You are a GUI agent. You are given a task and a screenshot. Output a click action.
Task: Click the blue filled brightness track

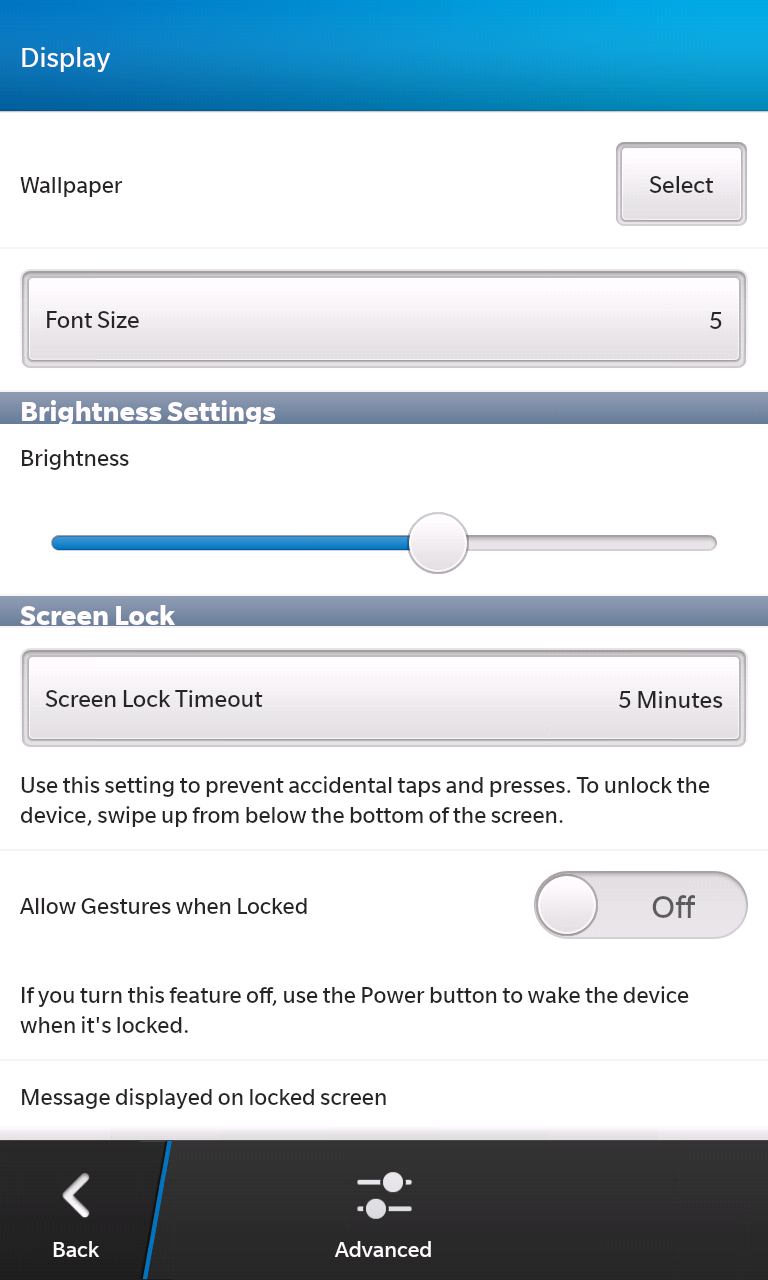click(x=230, y=543)
